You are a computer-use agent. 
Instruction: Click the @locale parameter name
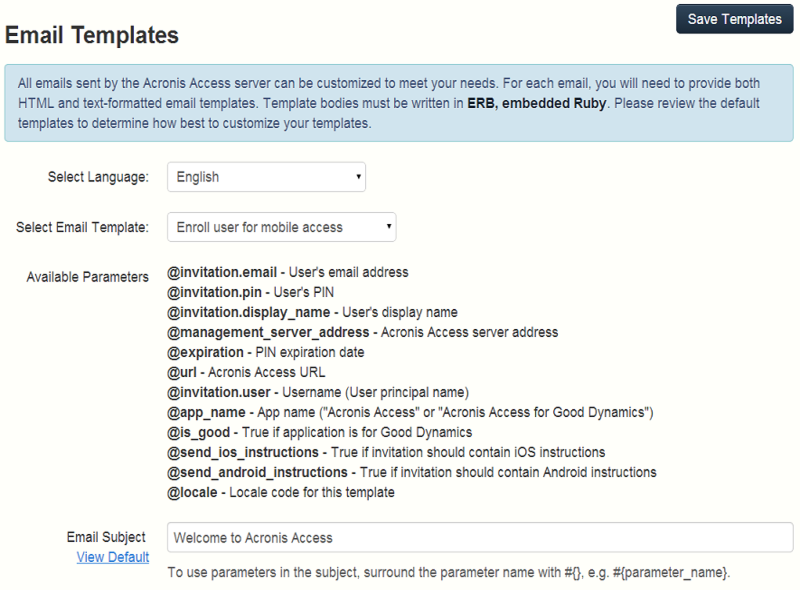(193, 492)
